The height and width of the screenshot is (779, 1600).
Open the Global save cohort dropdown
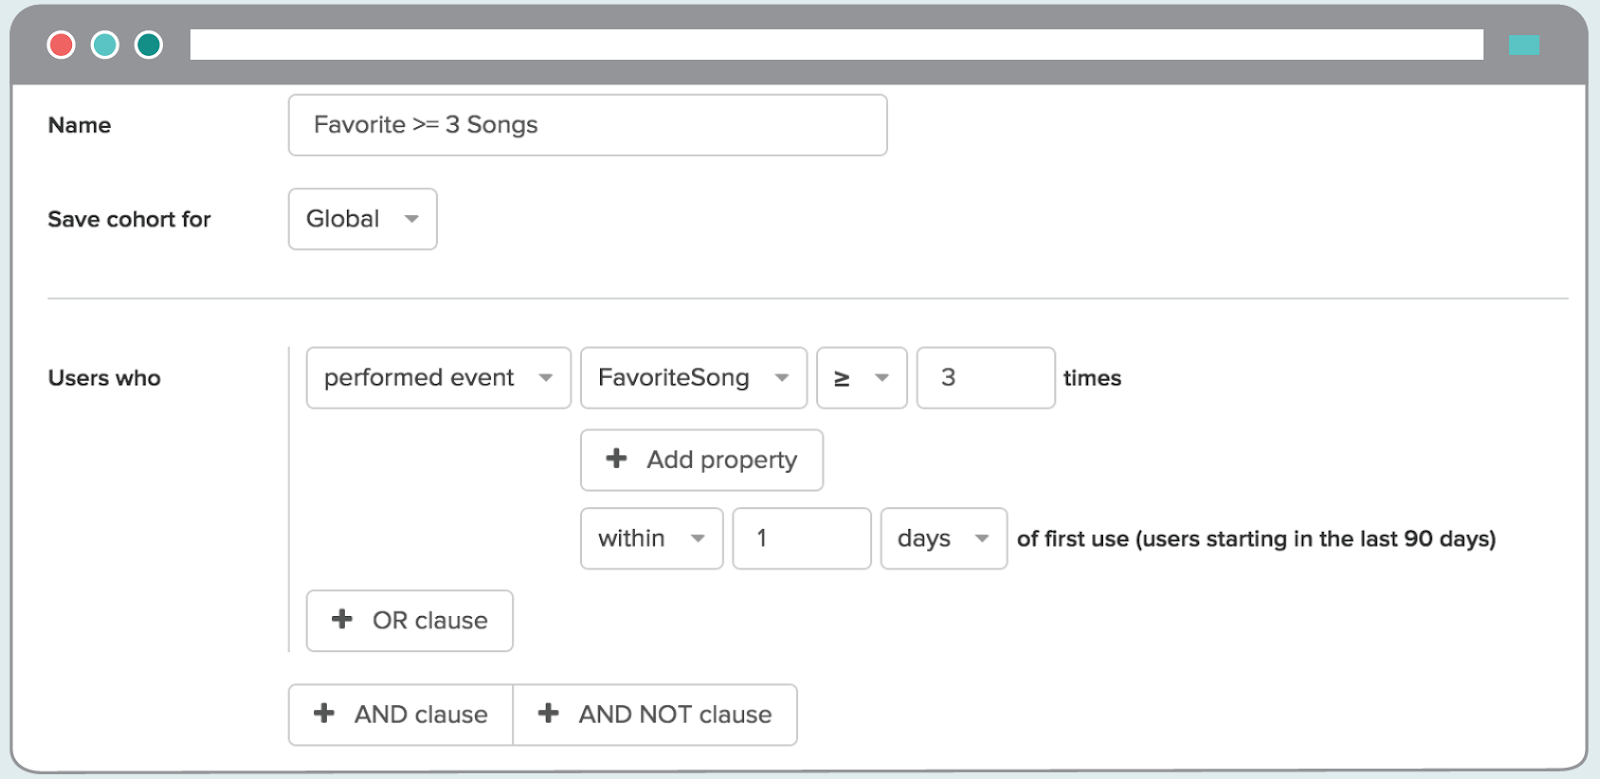pyautogui.click(x=362, y=219)
